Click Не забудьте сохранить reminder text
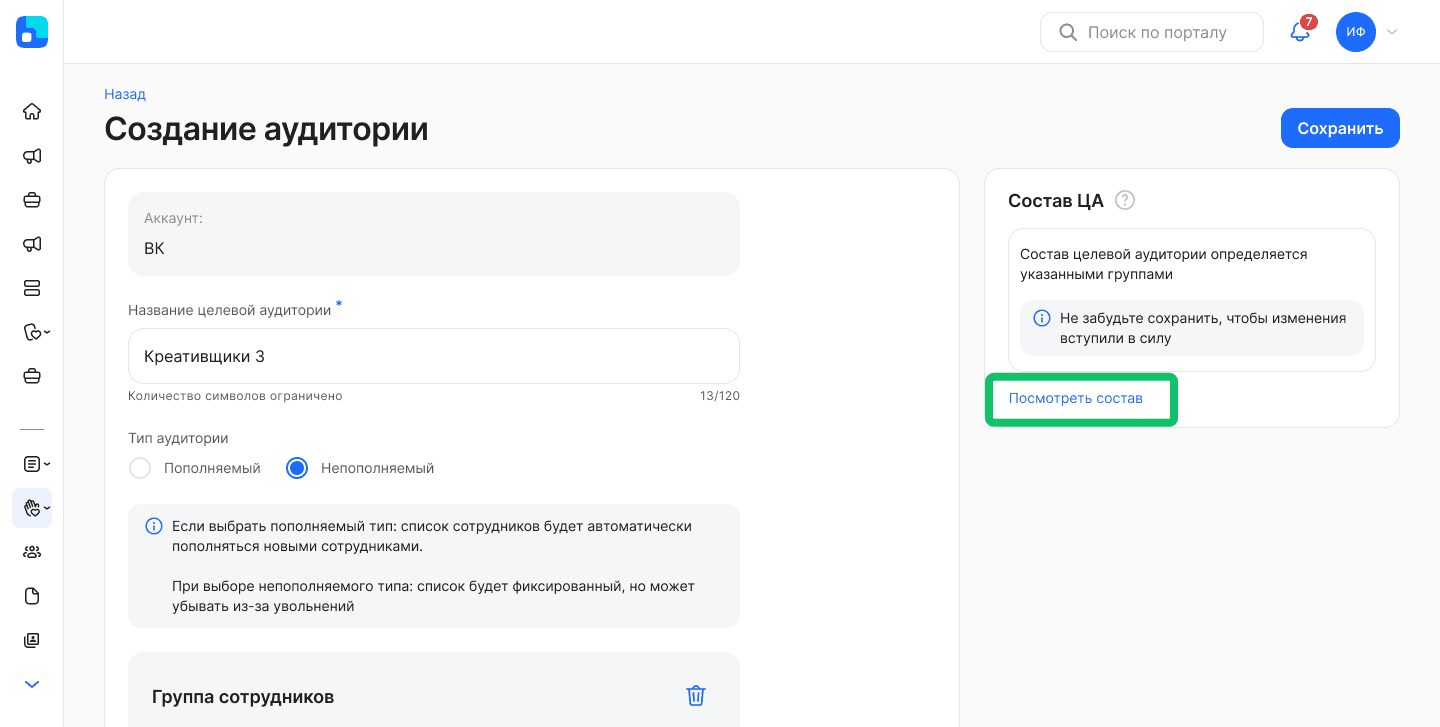The image size is (1440, 727). point(1203,328)
